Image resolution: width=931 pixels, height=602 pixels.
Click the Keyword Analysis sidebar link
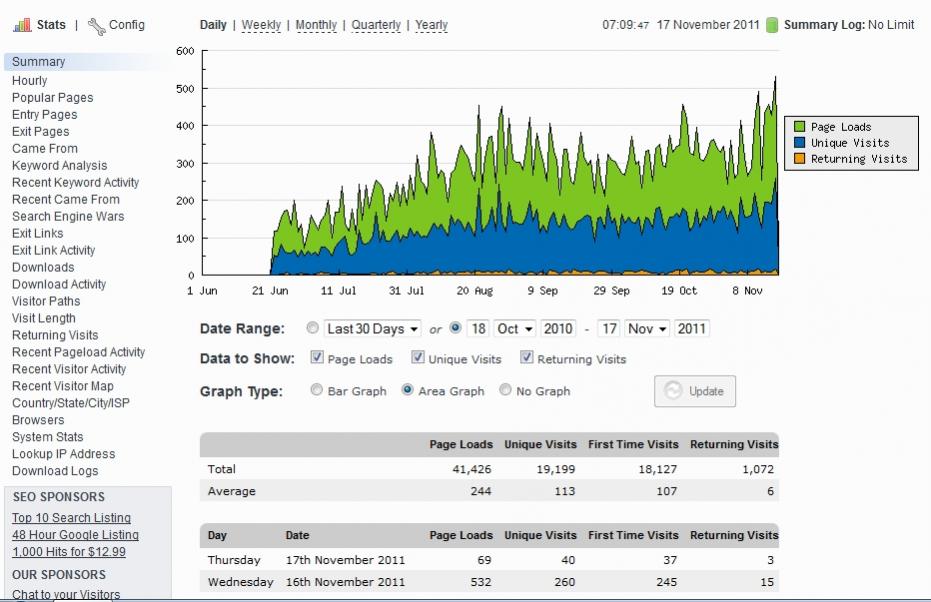tap(59, 166)
